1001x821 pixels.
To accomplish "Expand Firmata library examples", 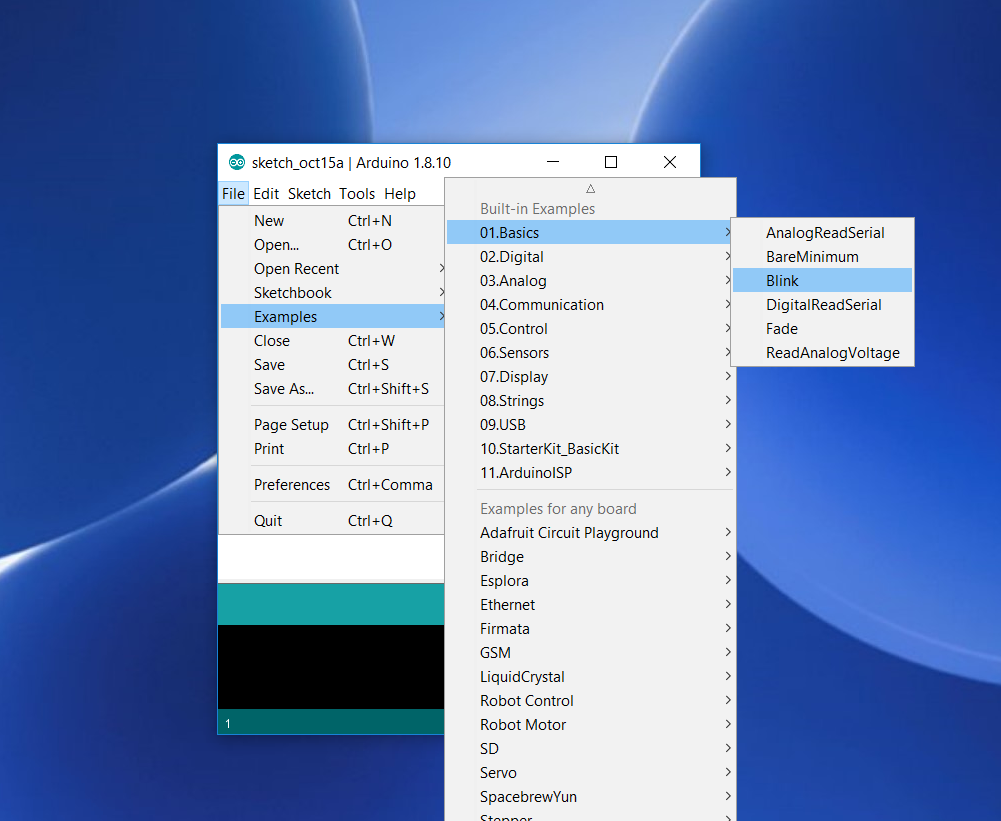I will click(x=590, y=629).
